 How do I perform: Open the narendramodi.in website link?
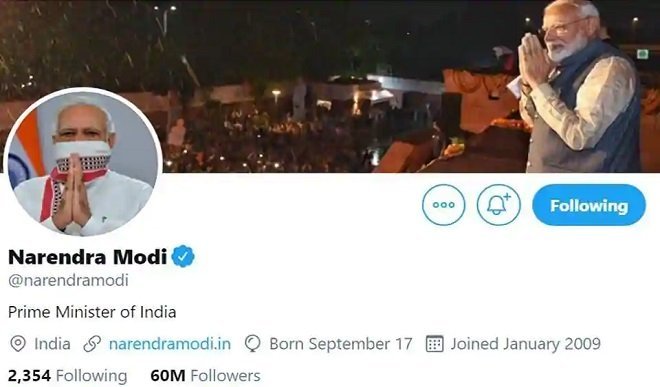[170, 344]
